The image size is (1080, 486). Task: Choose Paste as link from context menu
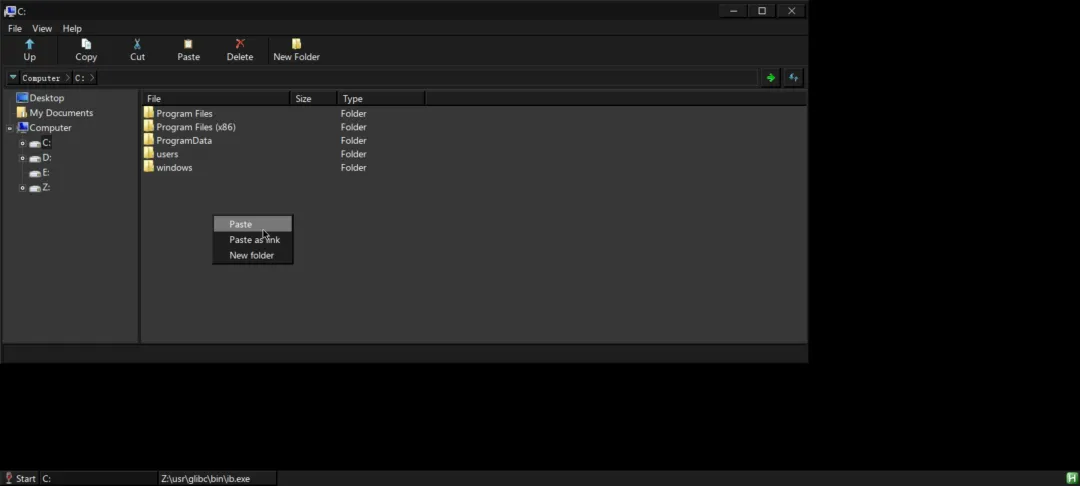(253, 240)
